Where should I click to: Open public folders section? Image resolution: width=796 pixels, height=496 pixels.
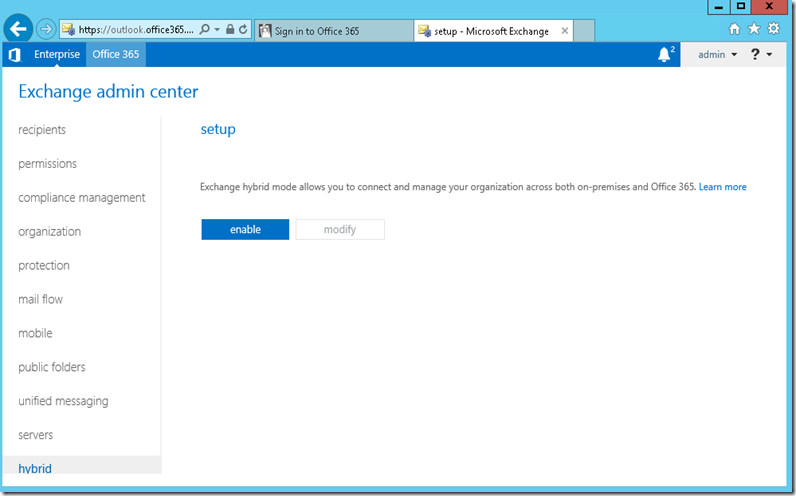point(52,367)
